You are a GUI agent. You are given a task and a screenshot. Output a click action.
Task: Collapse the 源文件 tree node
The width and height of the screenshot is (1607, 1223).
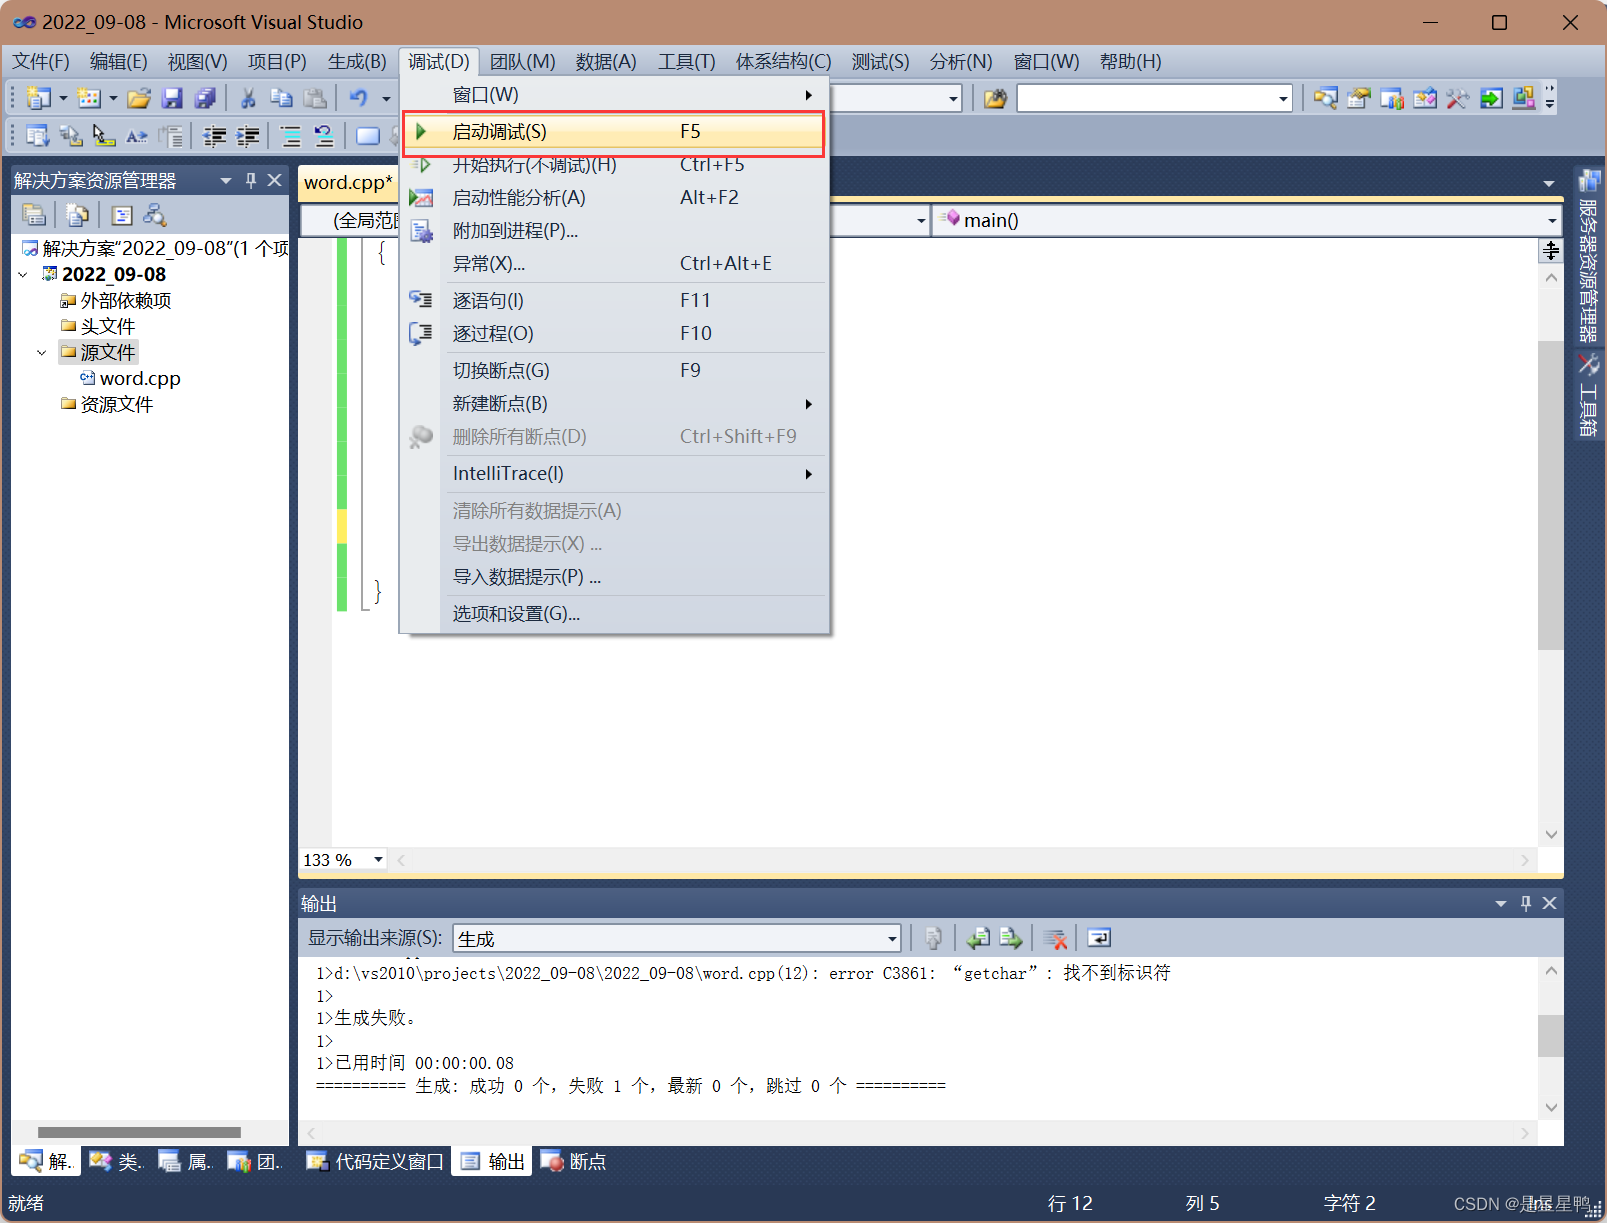42,352
